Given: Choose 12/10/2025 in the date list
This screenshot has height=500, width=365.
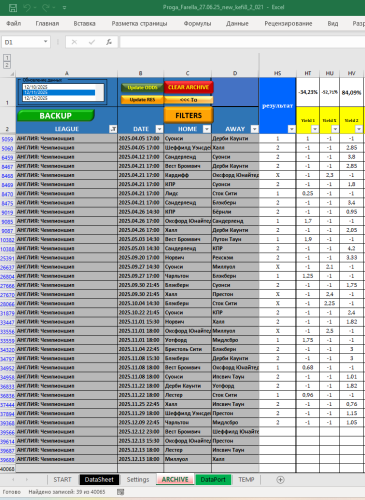Looking at the screenshot, I should tap(59, 87).
